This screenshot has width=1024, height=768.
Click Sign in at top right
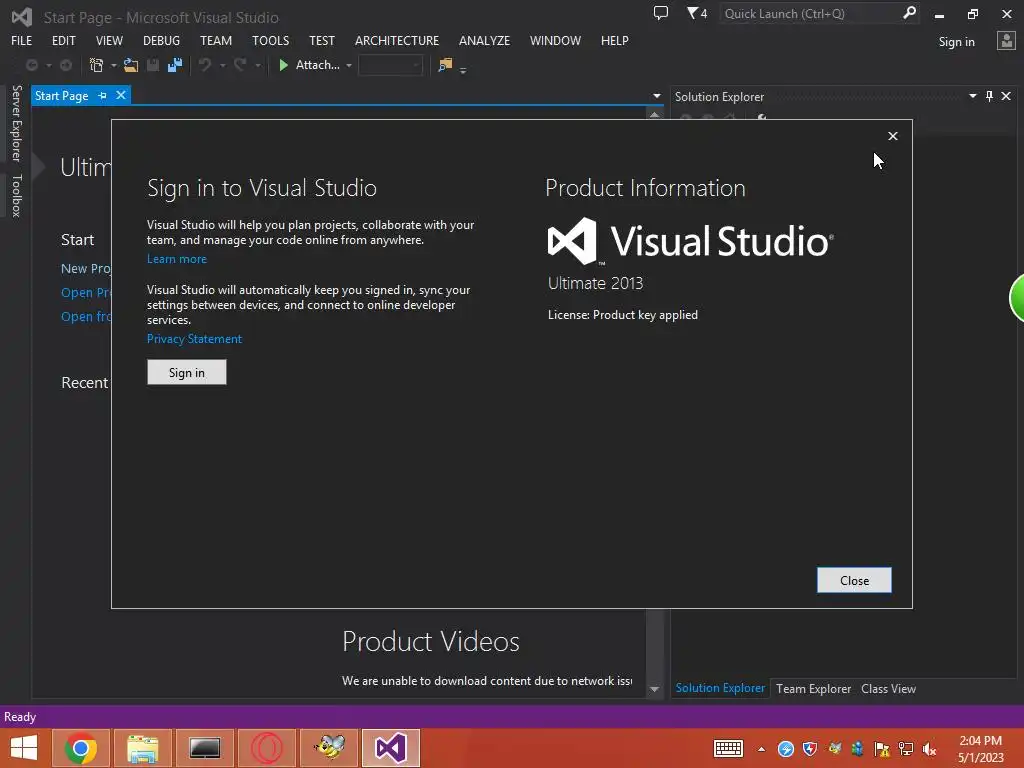pyautogui.click(x=956, y=42)
